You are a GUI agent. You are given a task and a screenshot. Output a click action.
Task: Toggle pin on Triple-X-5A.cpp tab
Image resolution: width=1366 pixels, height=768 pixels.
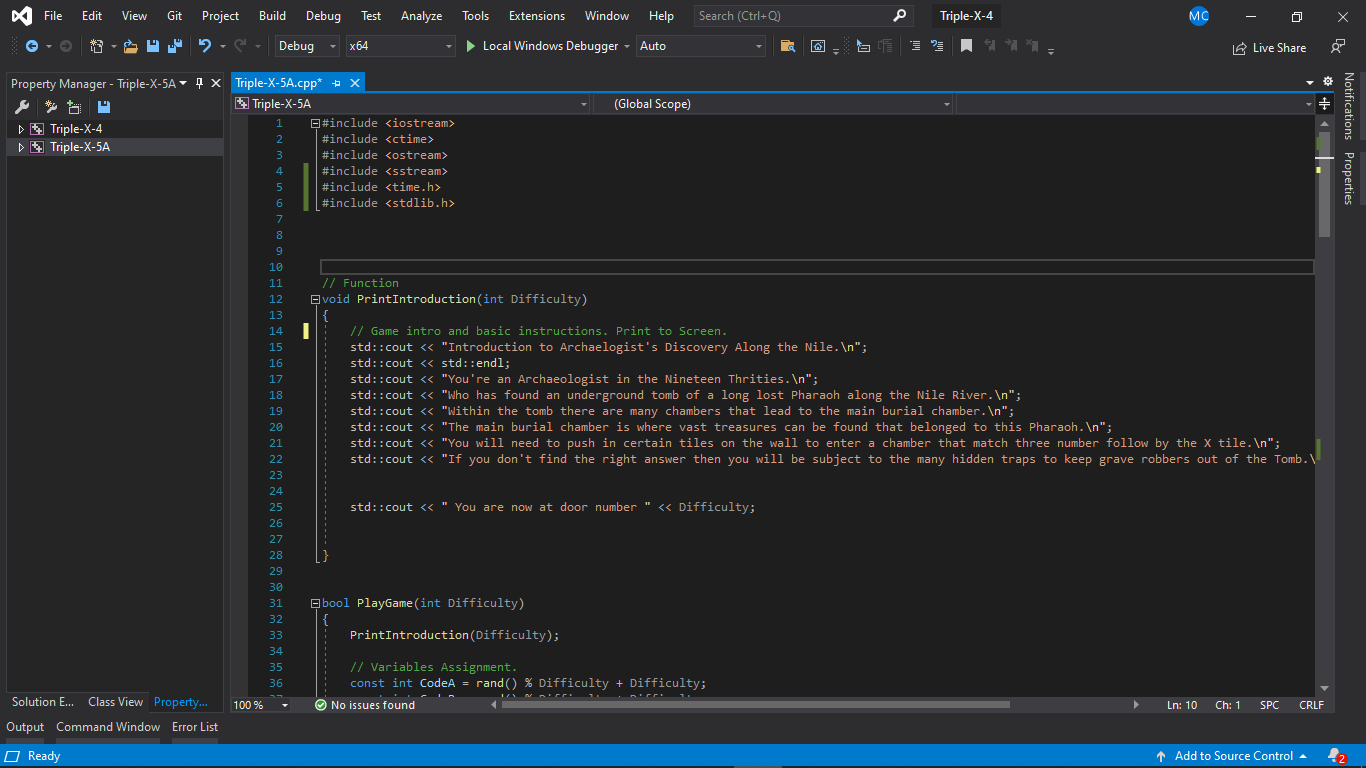(x=337, y=83)
